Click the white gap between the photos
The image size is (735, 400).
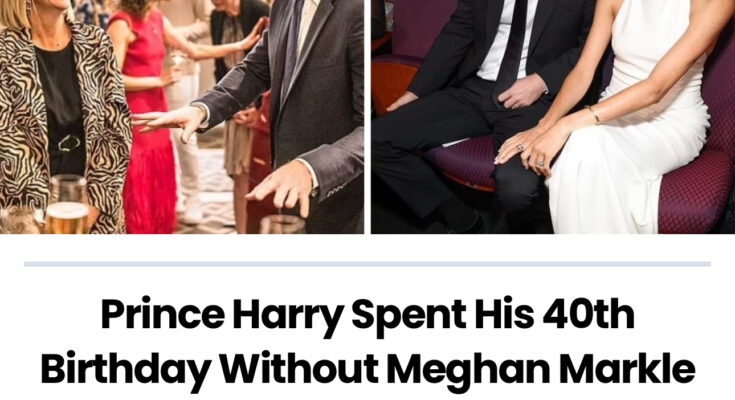[368, 117]
